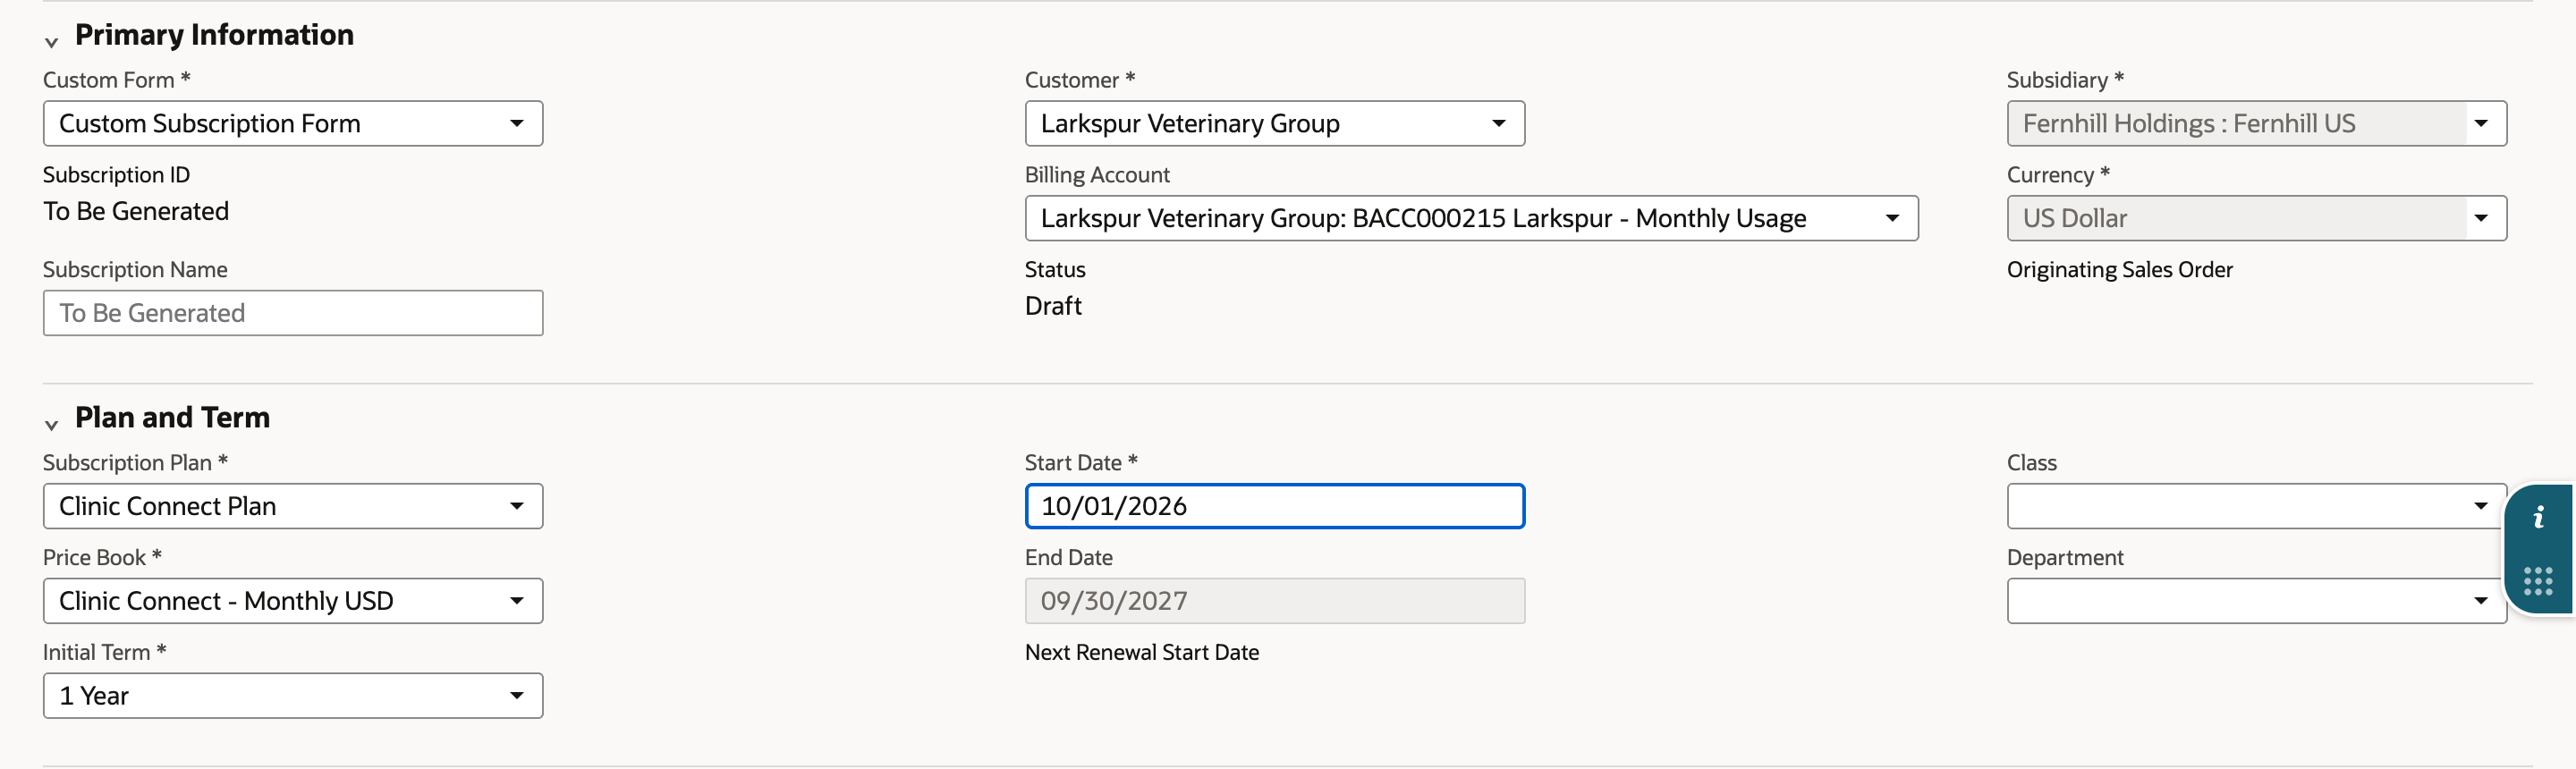Click the Next Renewal Start Date label
This screenshot has height=769, width=2576.
tap(1142, 653)
